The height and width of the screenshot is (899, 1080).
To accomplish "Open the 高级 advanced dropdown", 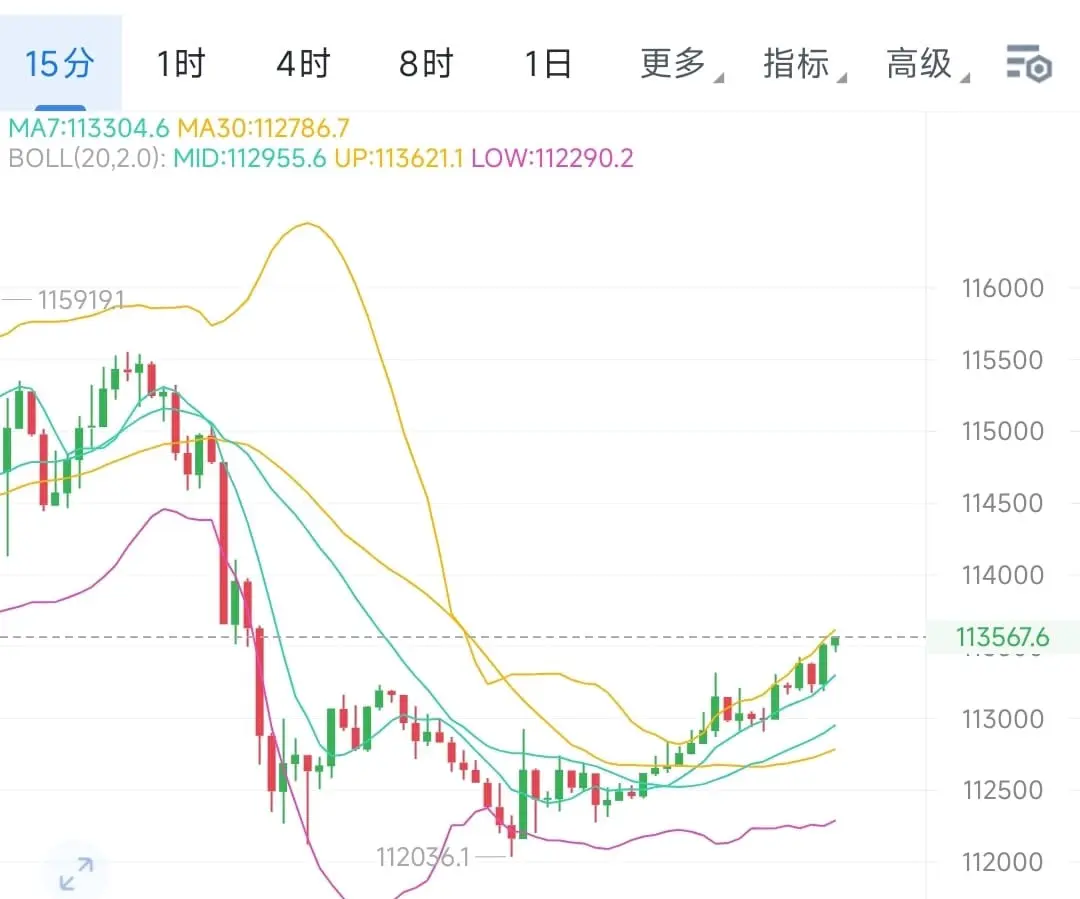I will point(926,63).
